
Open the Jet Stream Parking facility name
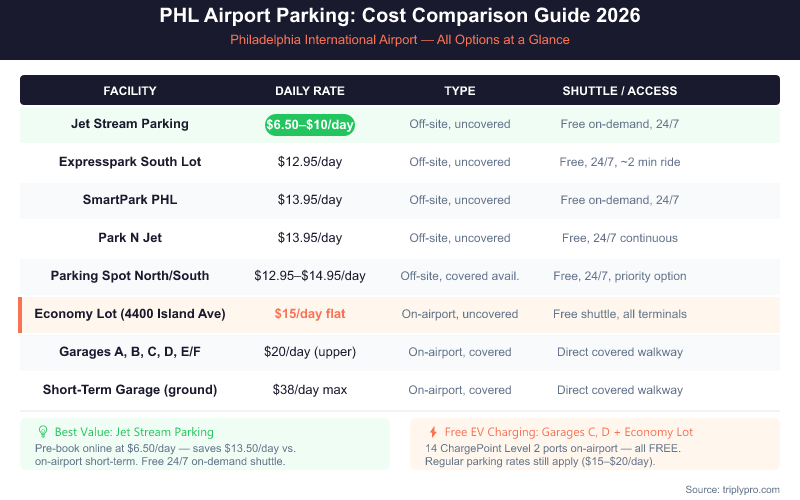tap(130, 125)
